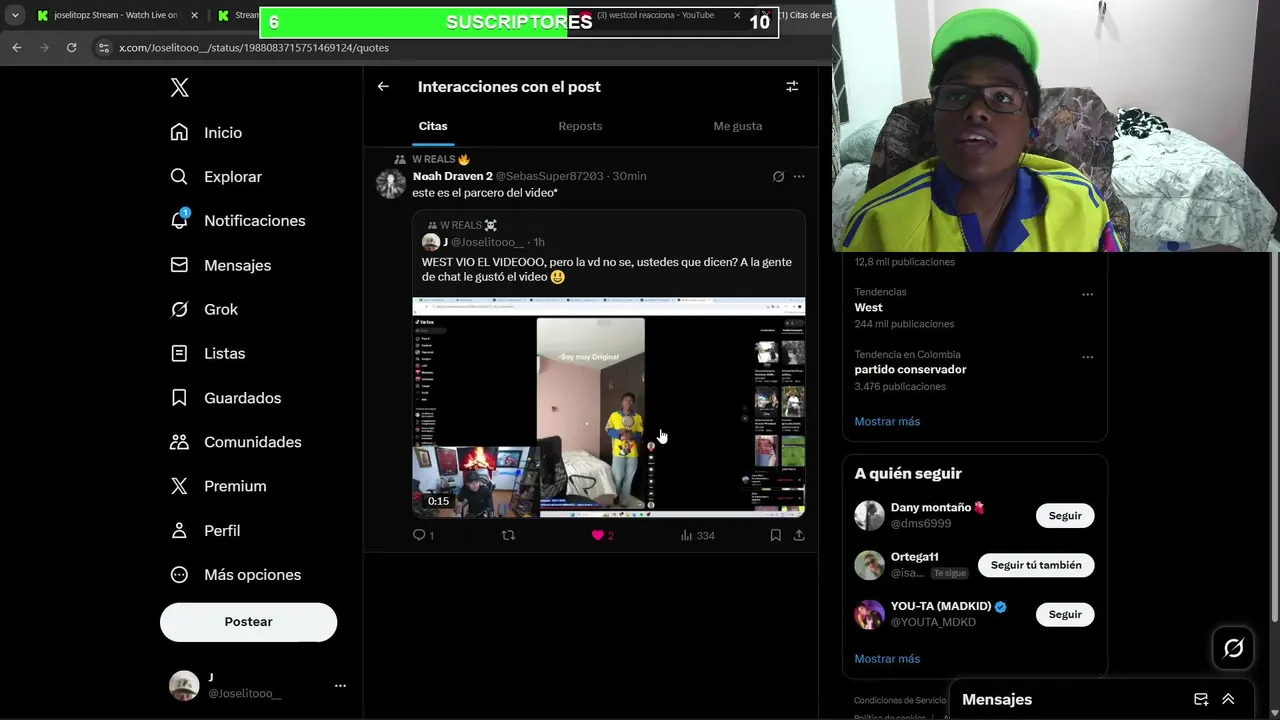This screenshot has height=720, width=1280.
Task: Open Grok in sidebar
Action: (x=204, y=310)
